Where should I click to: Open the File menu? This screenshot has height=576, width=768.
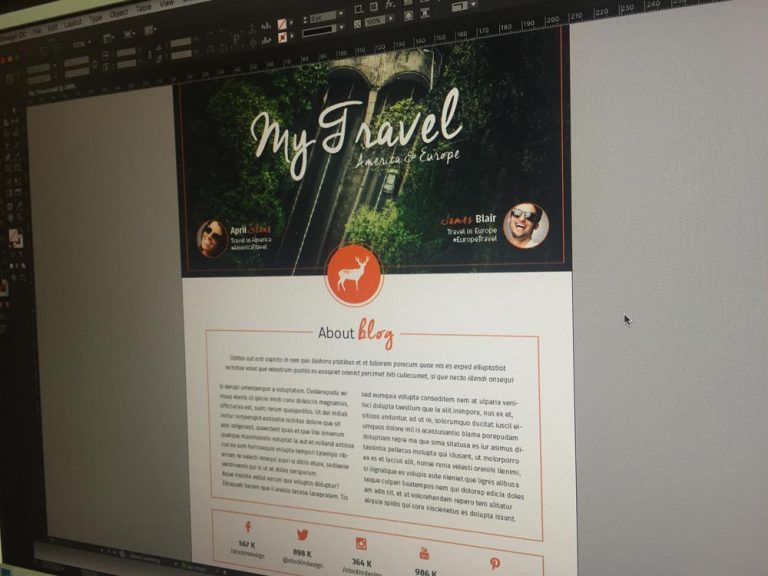(37, 31)
